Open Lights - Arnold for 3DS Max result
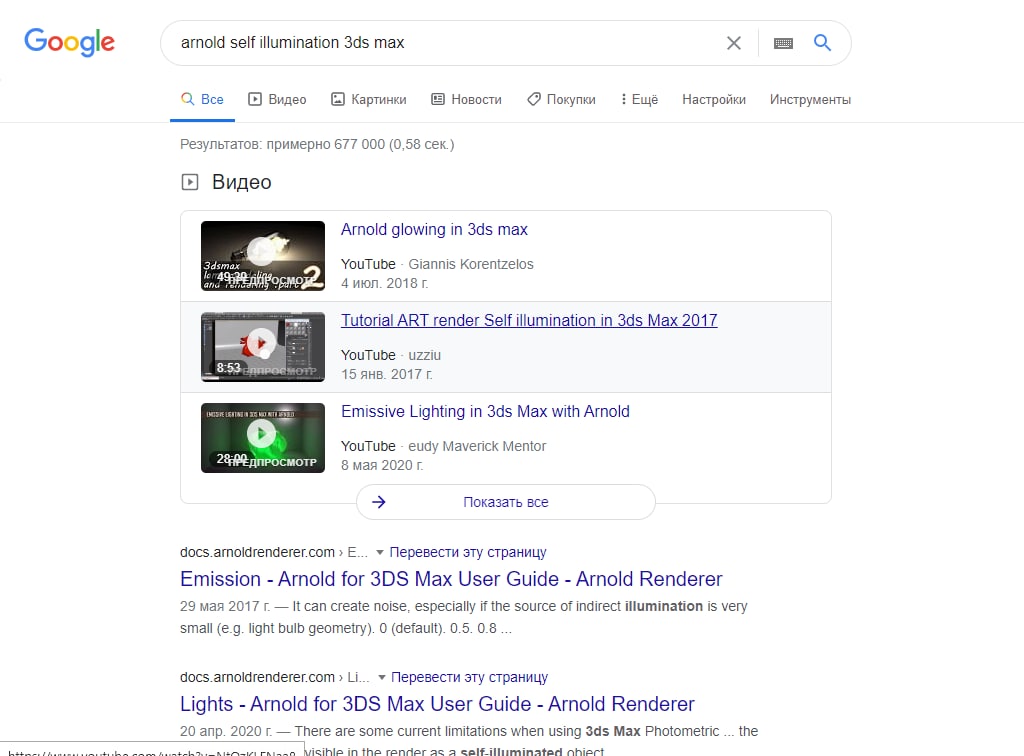Screen dimensions: 1024x756 pos(437,704)
